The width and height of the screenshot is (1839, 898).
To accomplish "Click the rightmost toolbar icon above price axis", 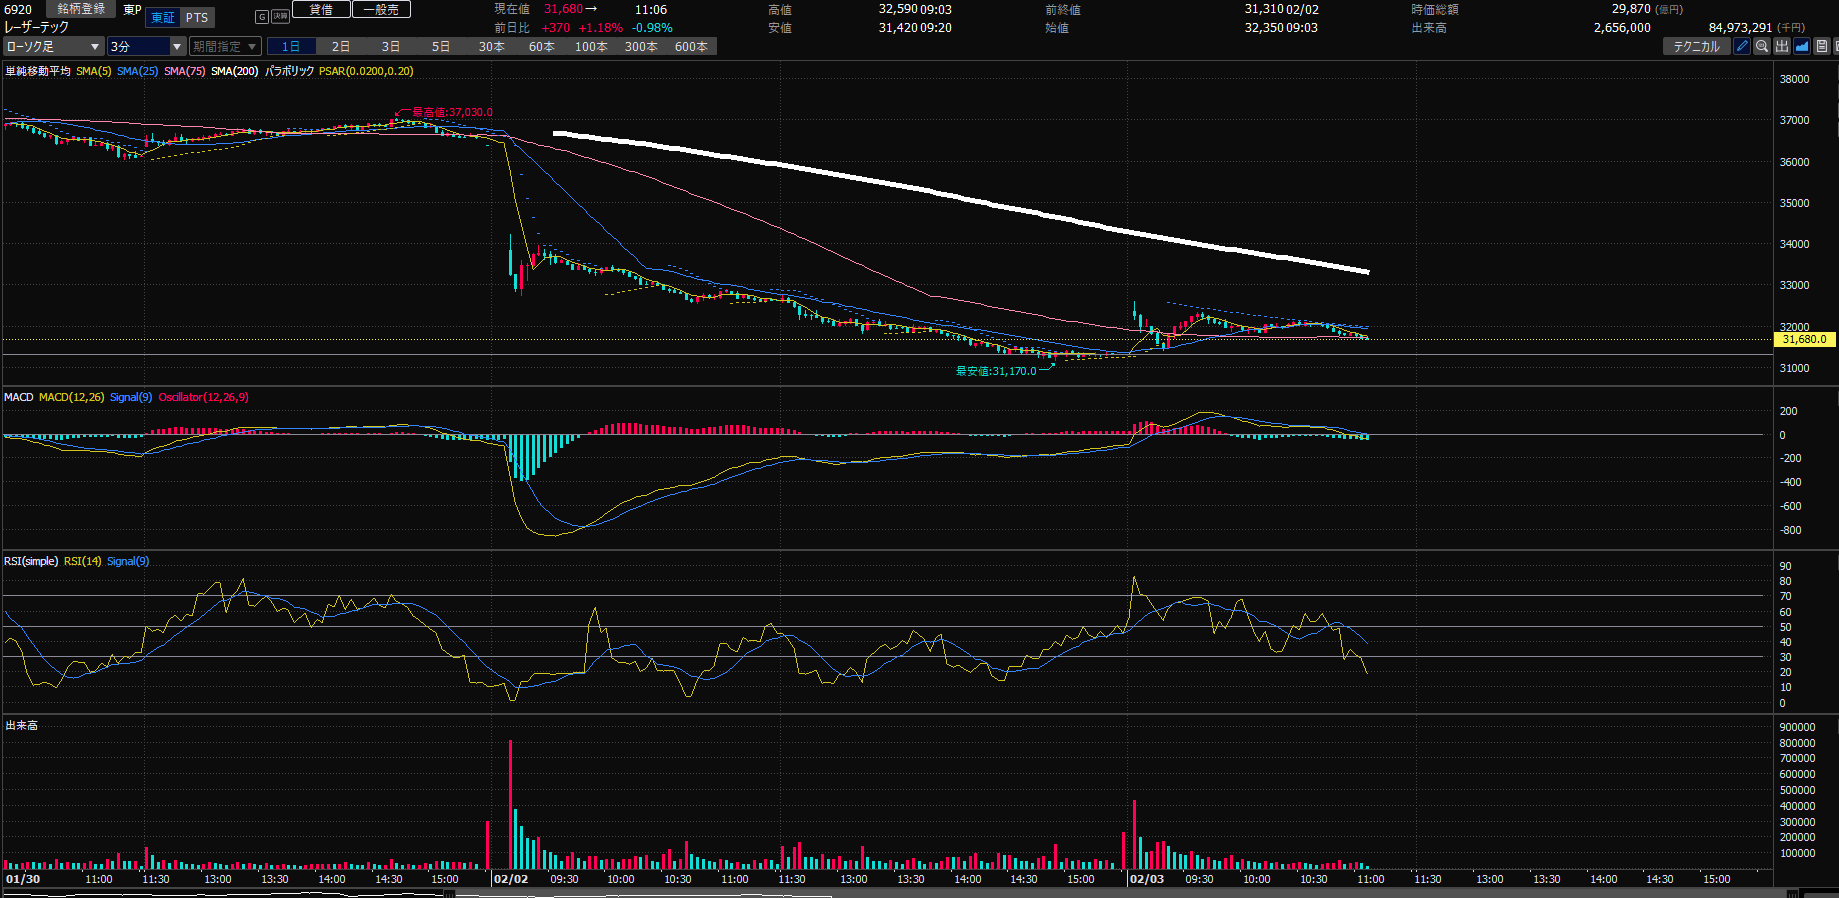I will click(x=1836, y=46).
